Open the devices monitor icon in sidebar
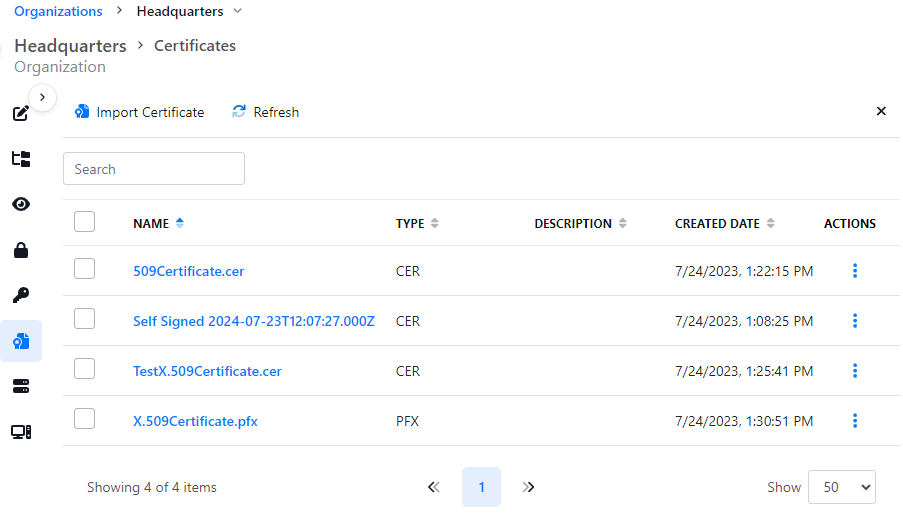Viewport: 903px width, 528px height. coord(20,432)
